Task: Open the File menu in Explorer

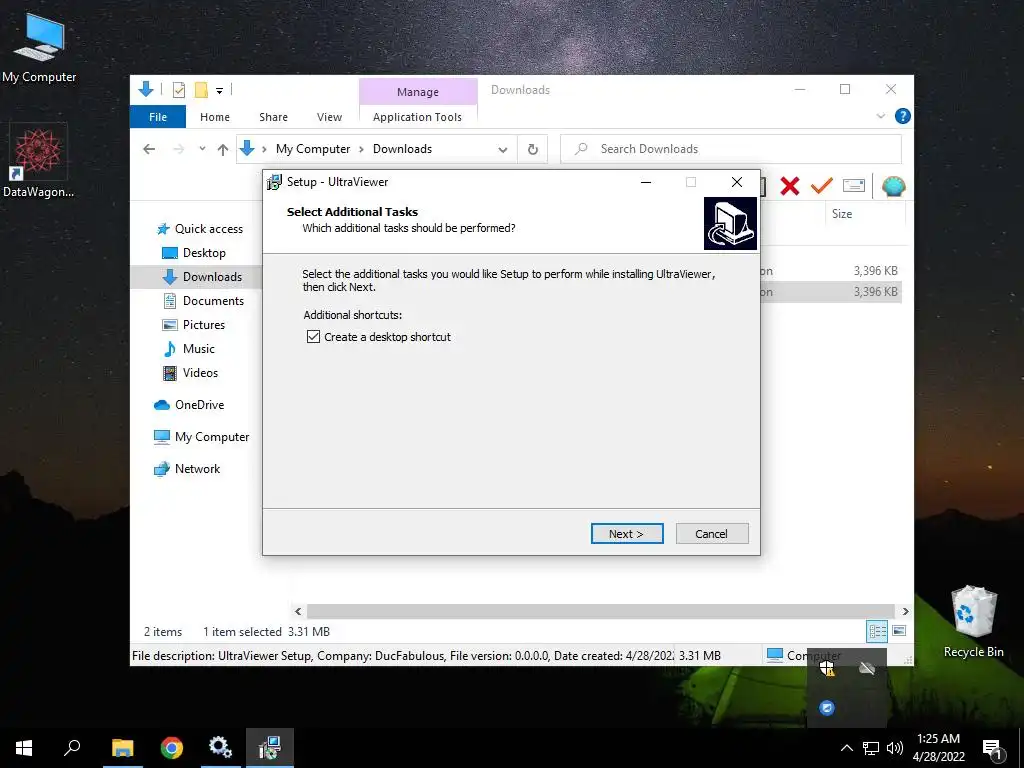Action: (x=157, y=117)
